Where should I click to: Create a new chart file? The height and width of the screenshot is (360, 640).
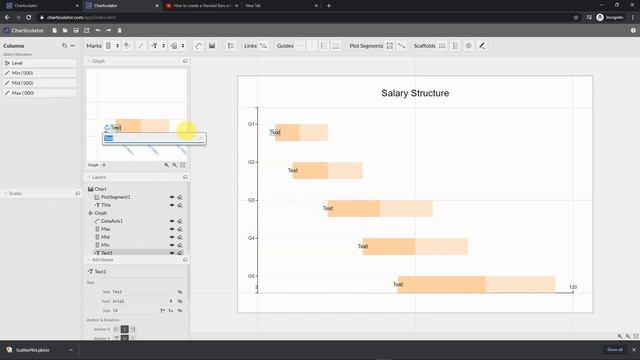click(54, 31)
